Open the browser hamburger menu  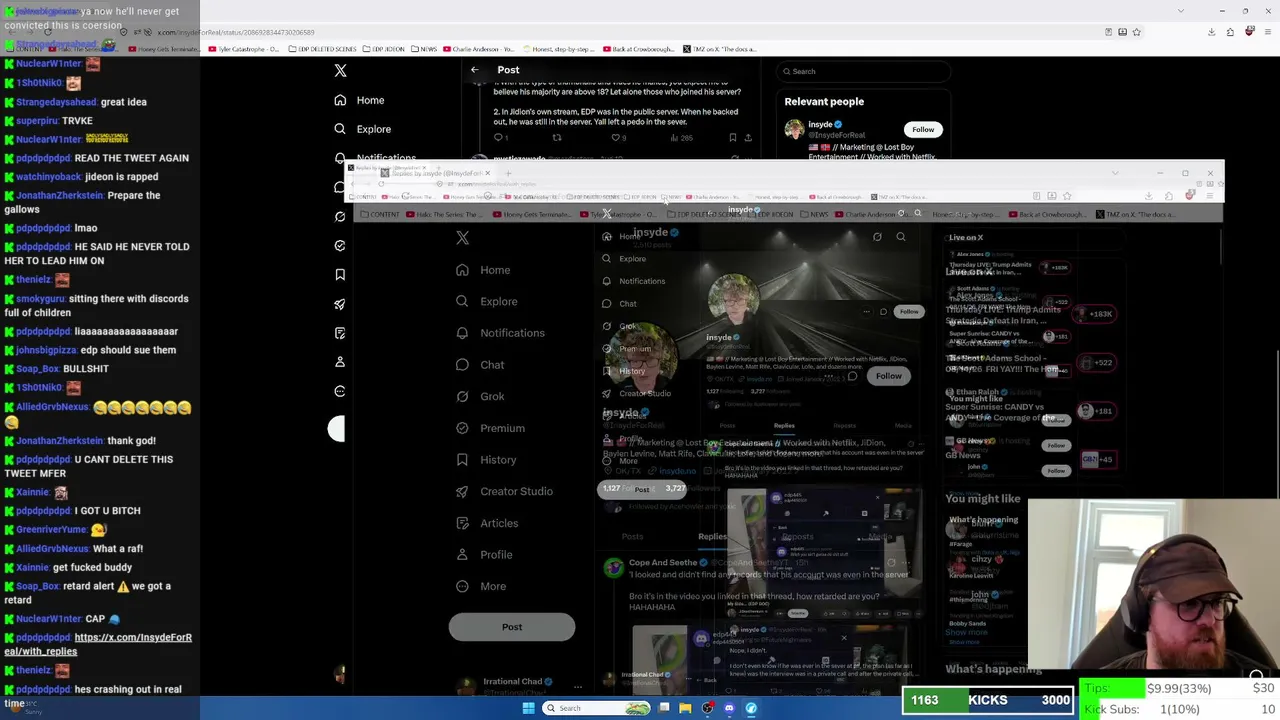coord(1268,32)
